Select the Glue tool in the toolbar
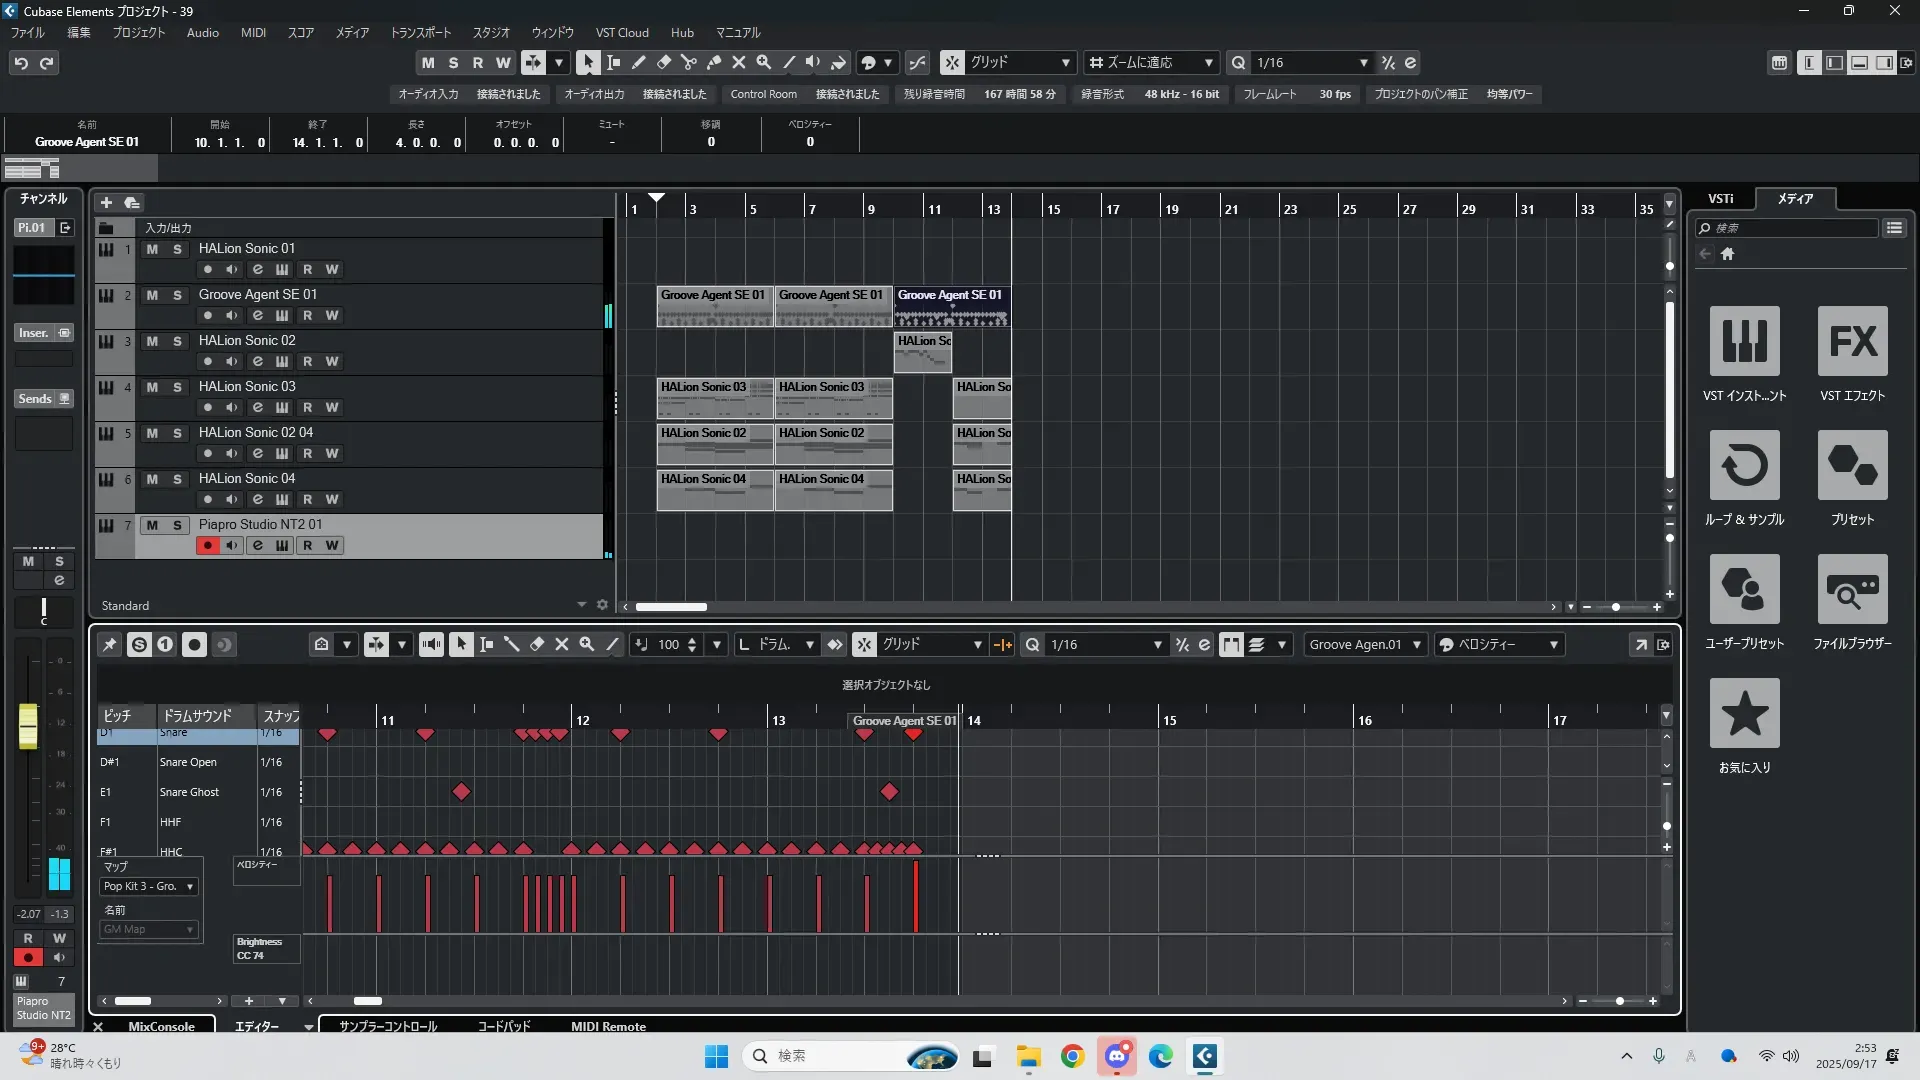This screenshot has height=1080, width=1920. pyautogui.click(x=713, y=62)
